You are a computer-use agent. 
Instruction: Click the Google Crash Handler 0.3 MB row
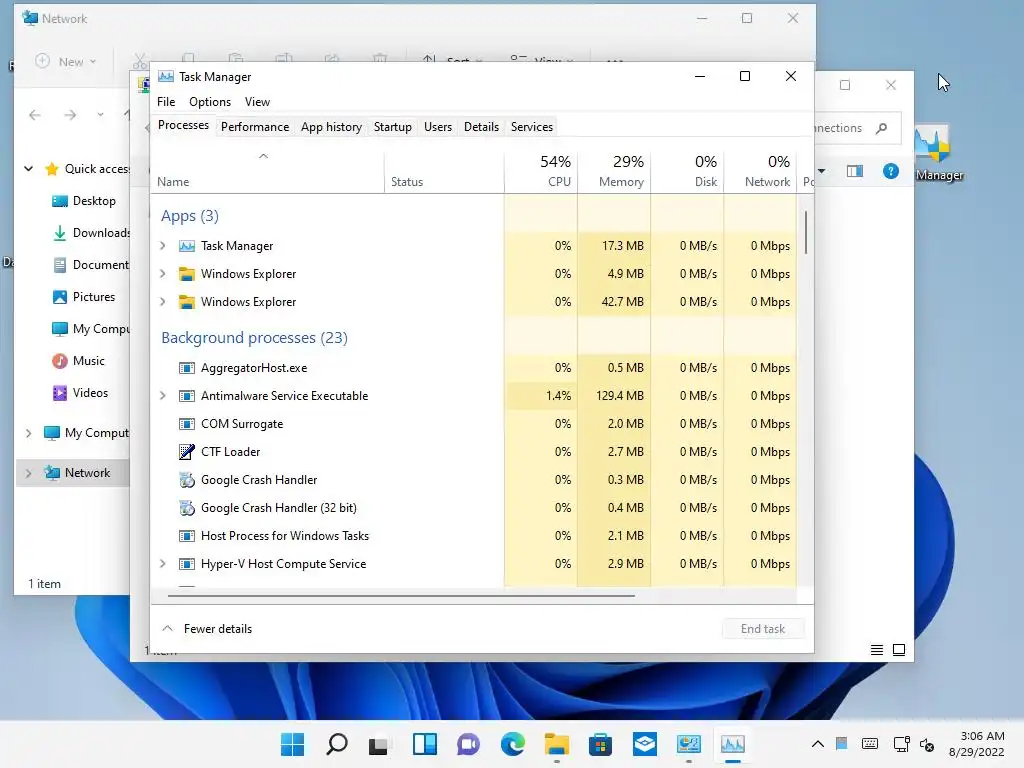[474, 480]
